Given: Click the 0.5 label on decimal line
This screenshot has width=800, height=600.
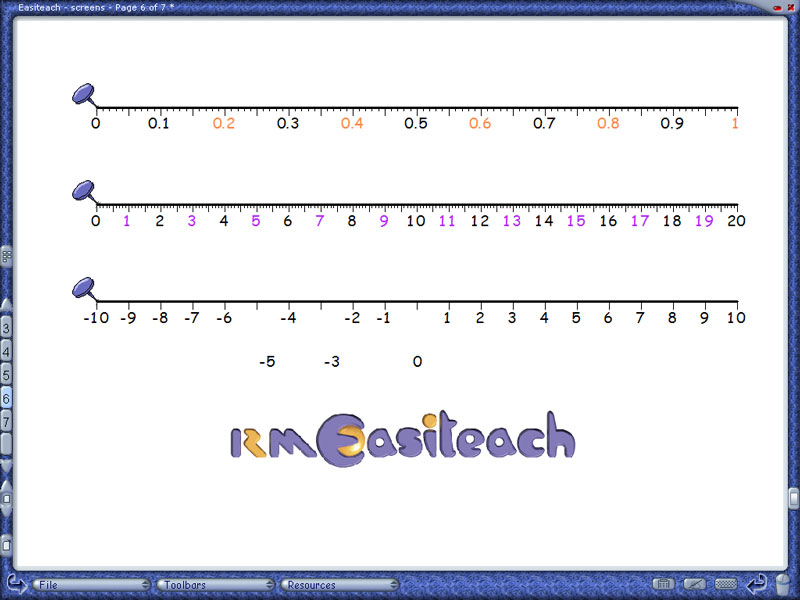Looking at the screenshot, I should tap(416, 123).
